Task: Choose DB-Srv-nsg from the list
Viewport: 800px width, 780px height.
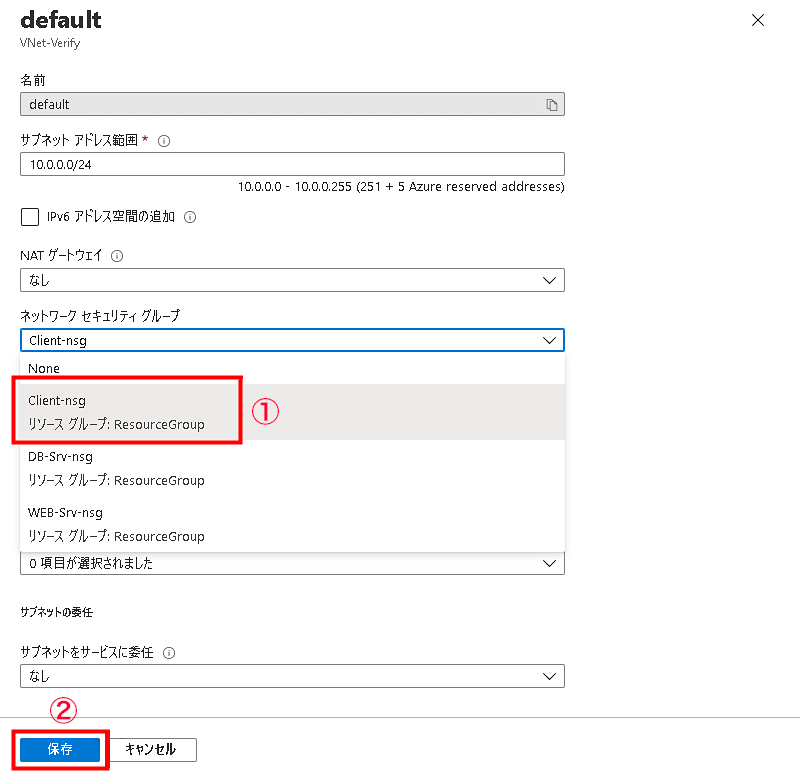Action: 292,468
